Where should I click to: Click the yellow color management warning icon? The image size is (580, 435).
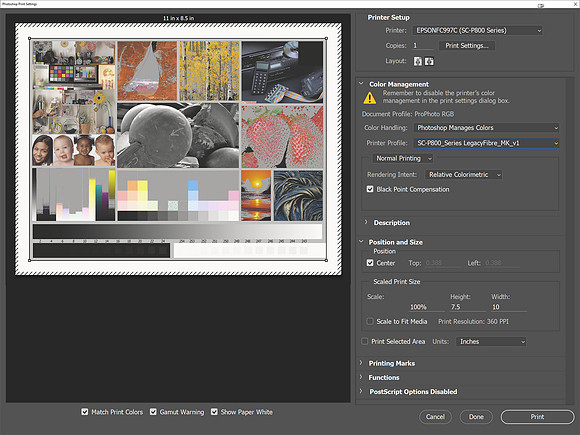tap(370, 98)
